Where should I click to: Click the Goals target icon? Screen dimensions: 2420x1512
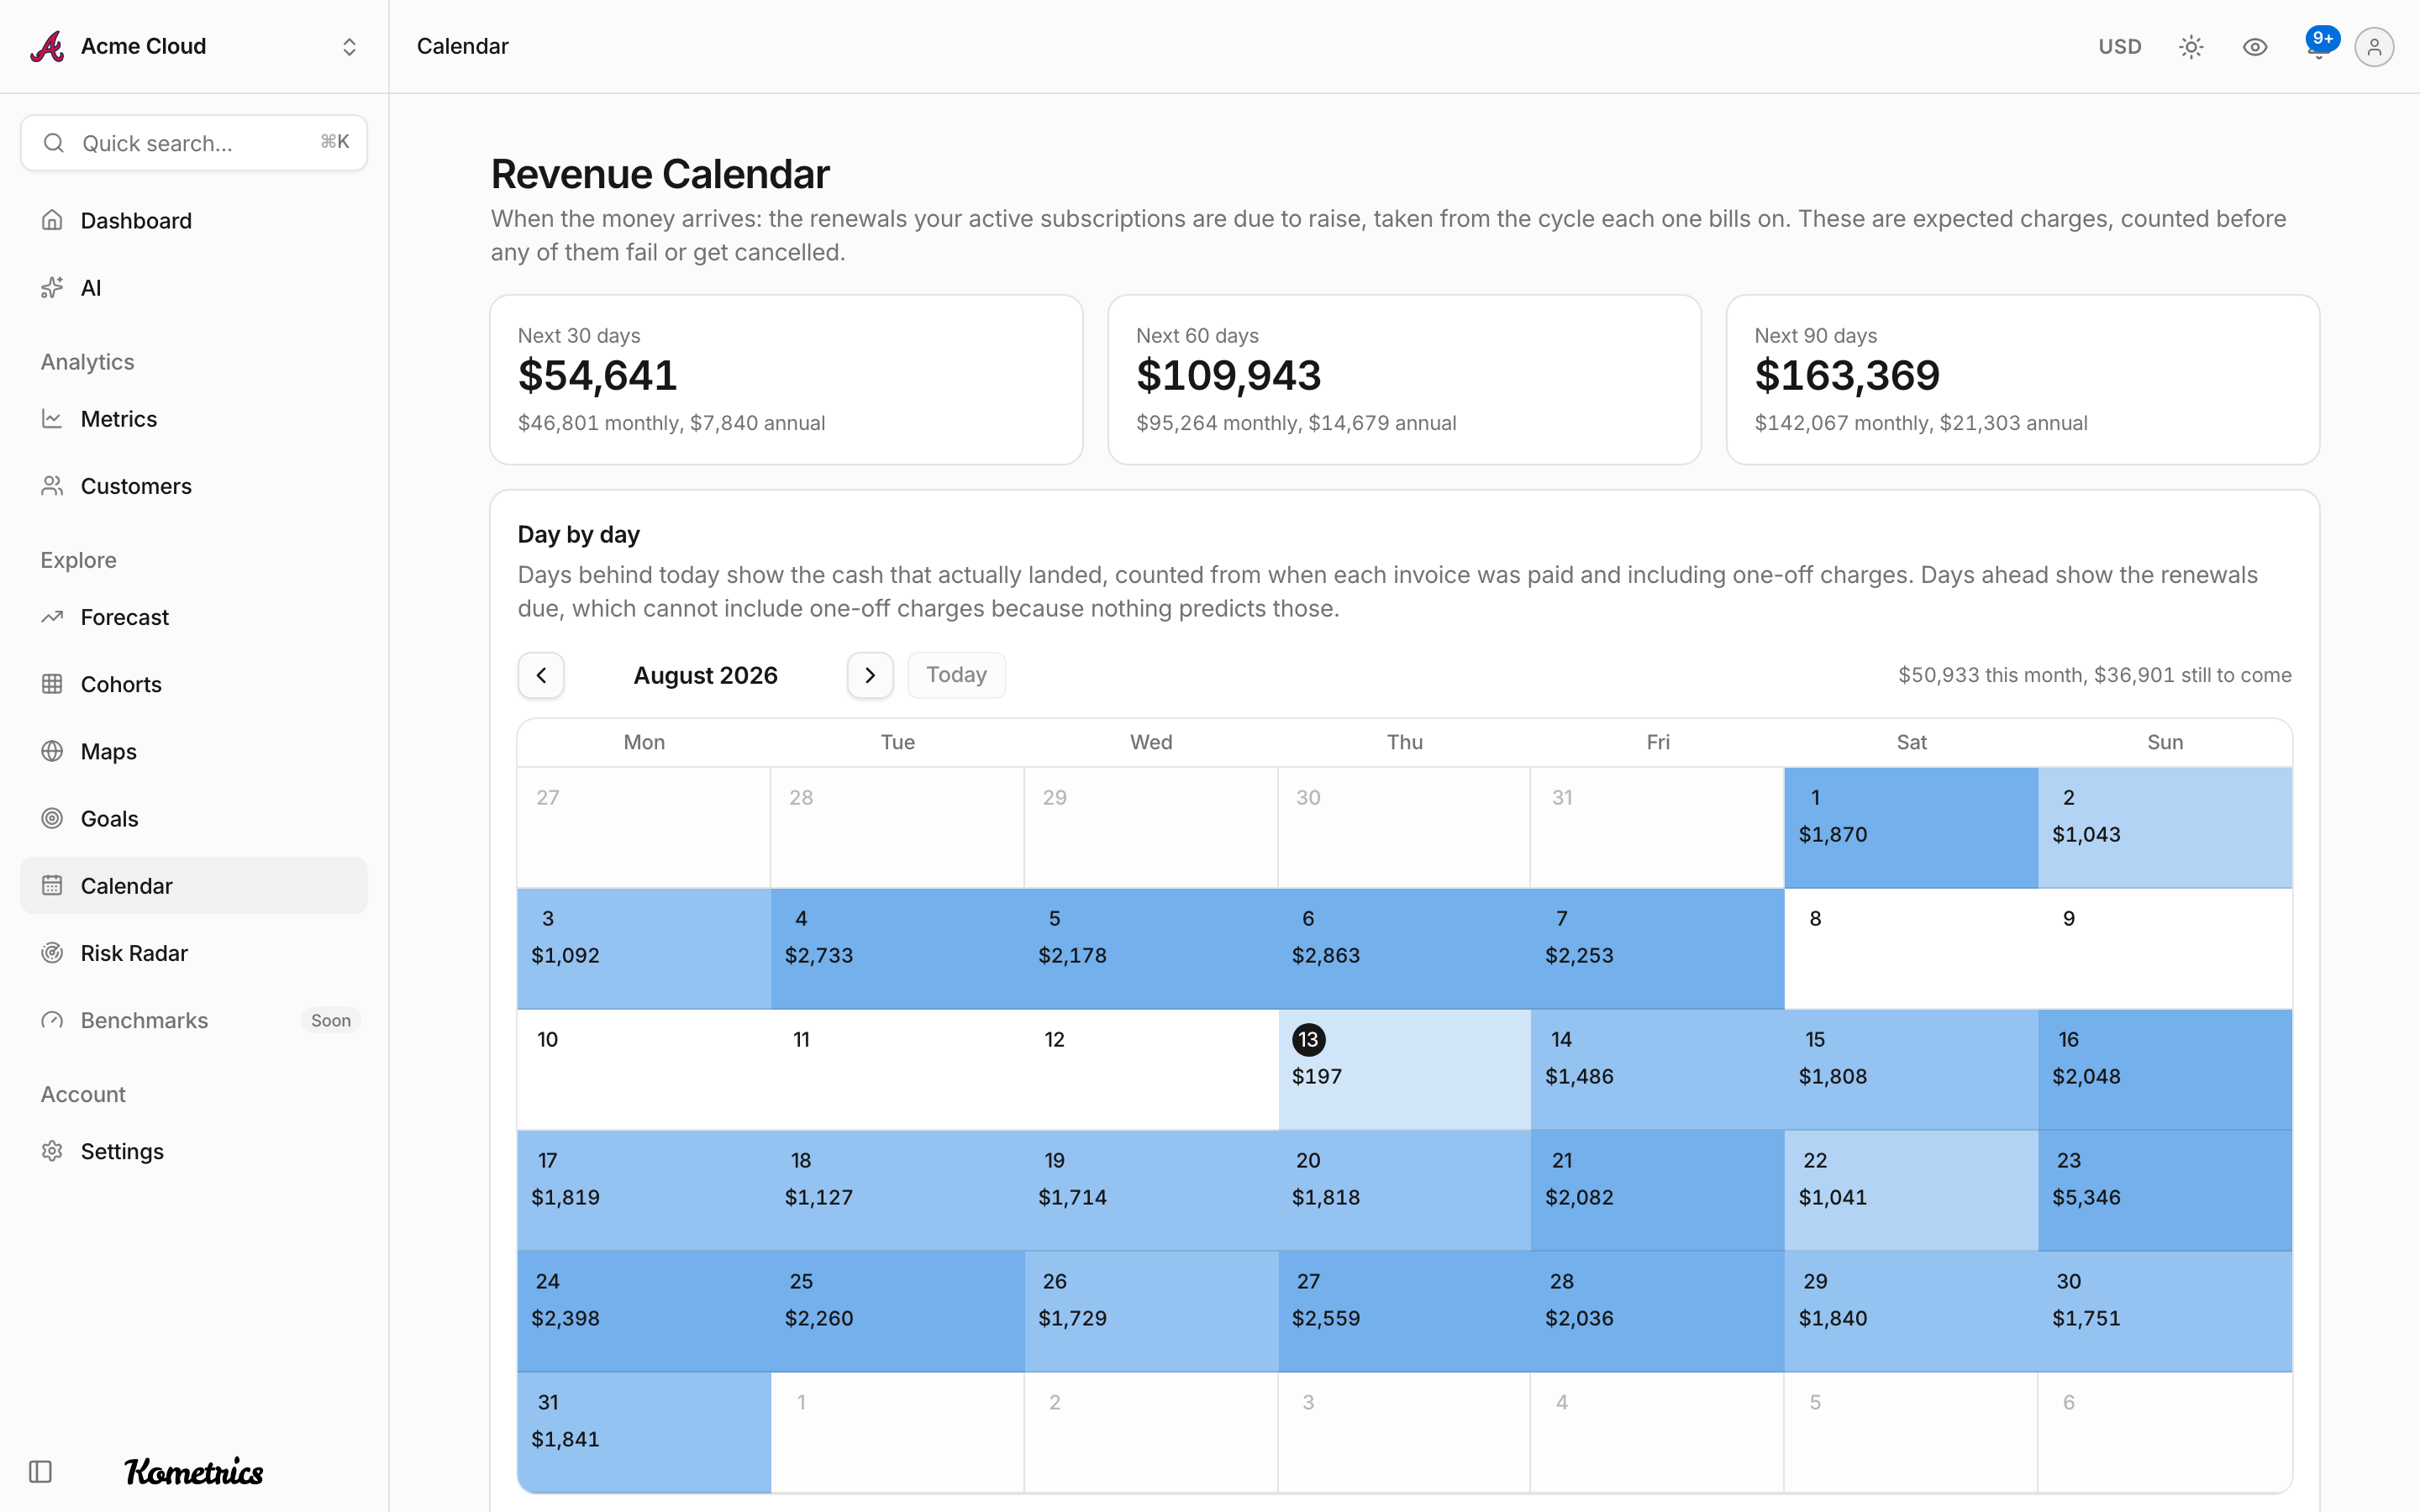[x=52, y=818]
